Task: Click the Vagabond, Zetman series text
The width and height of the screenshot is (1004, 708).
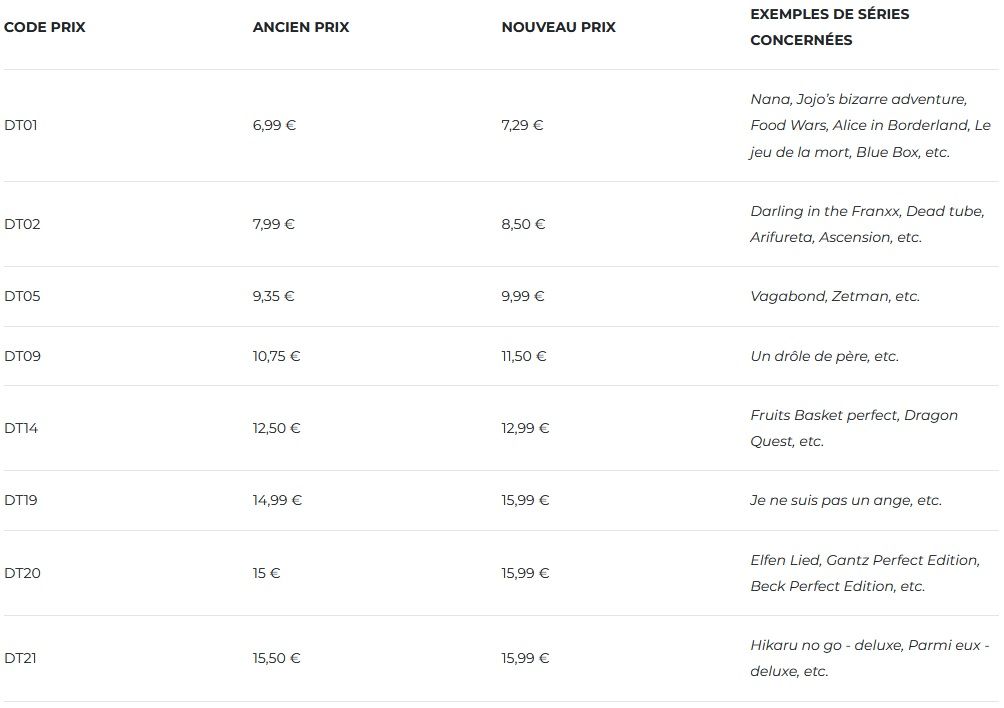Action: point(834,296)
